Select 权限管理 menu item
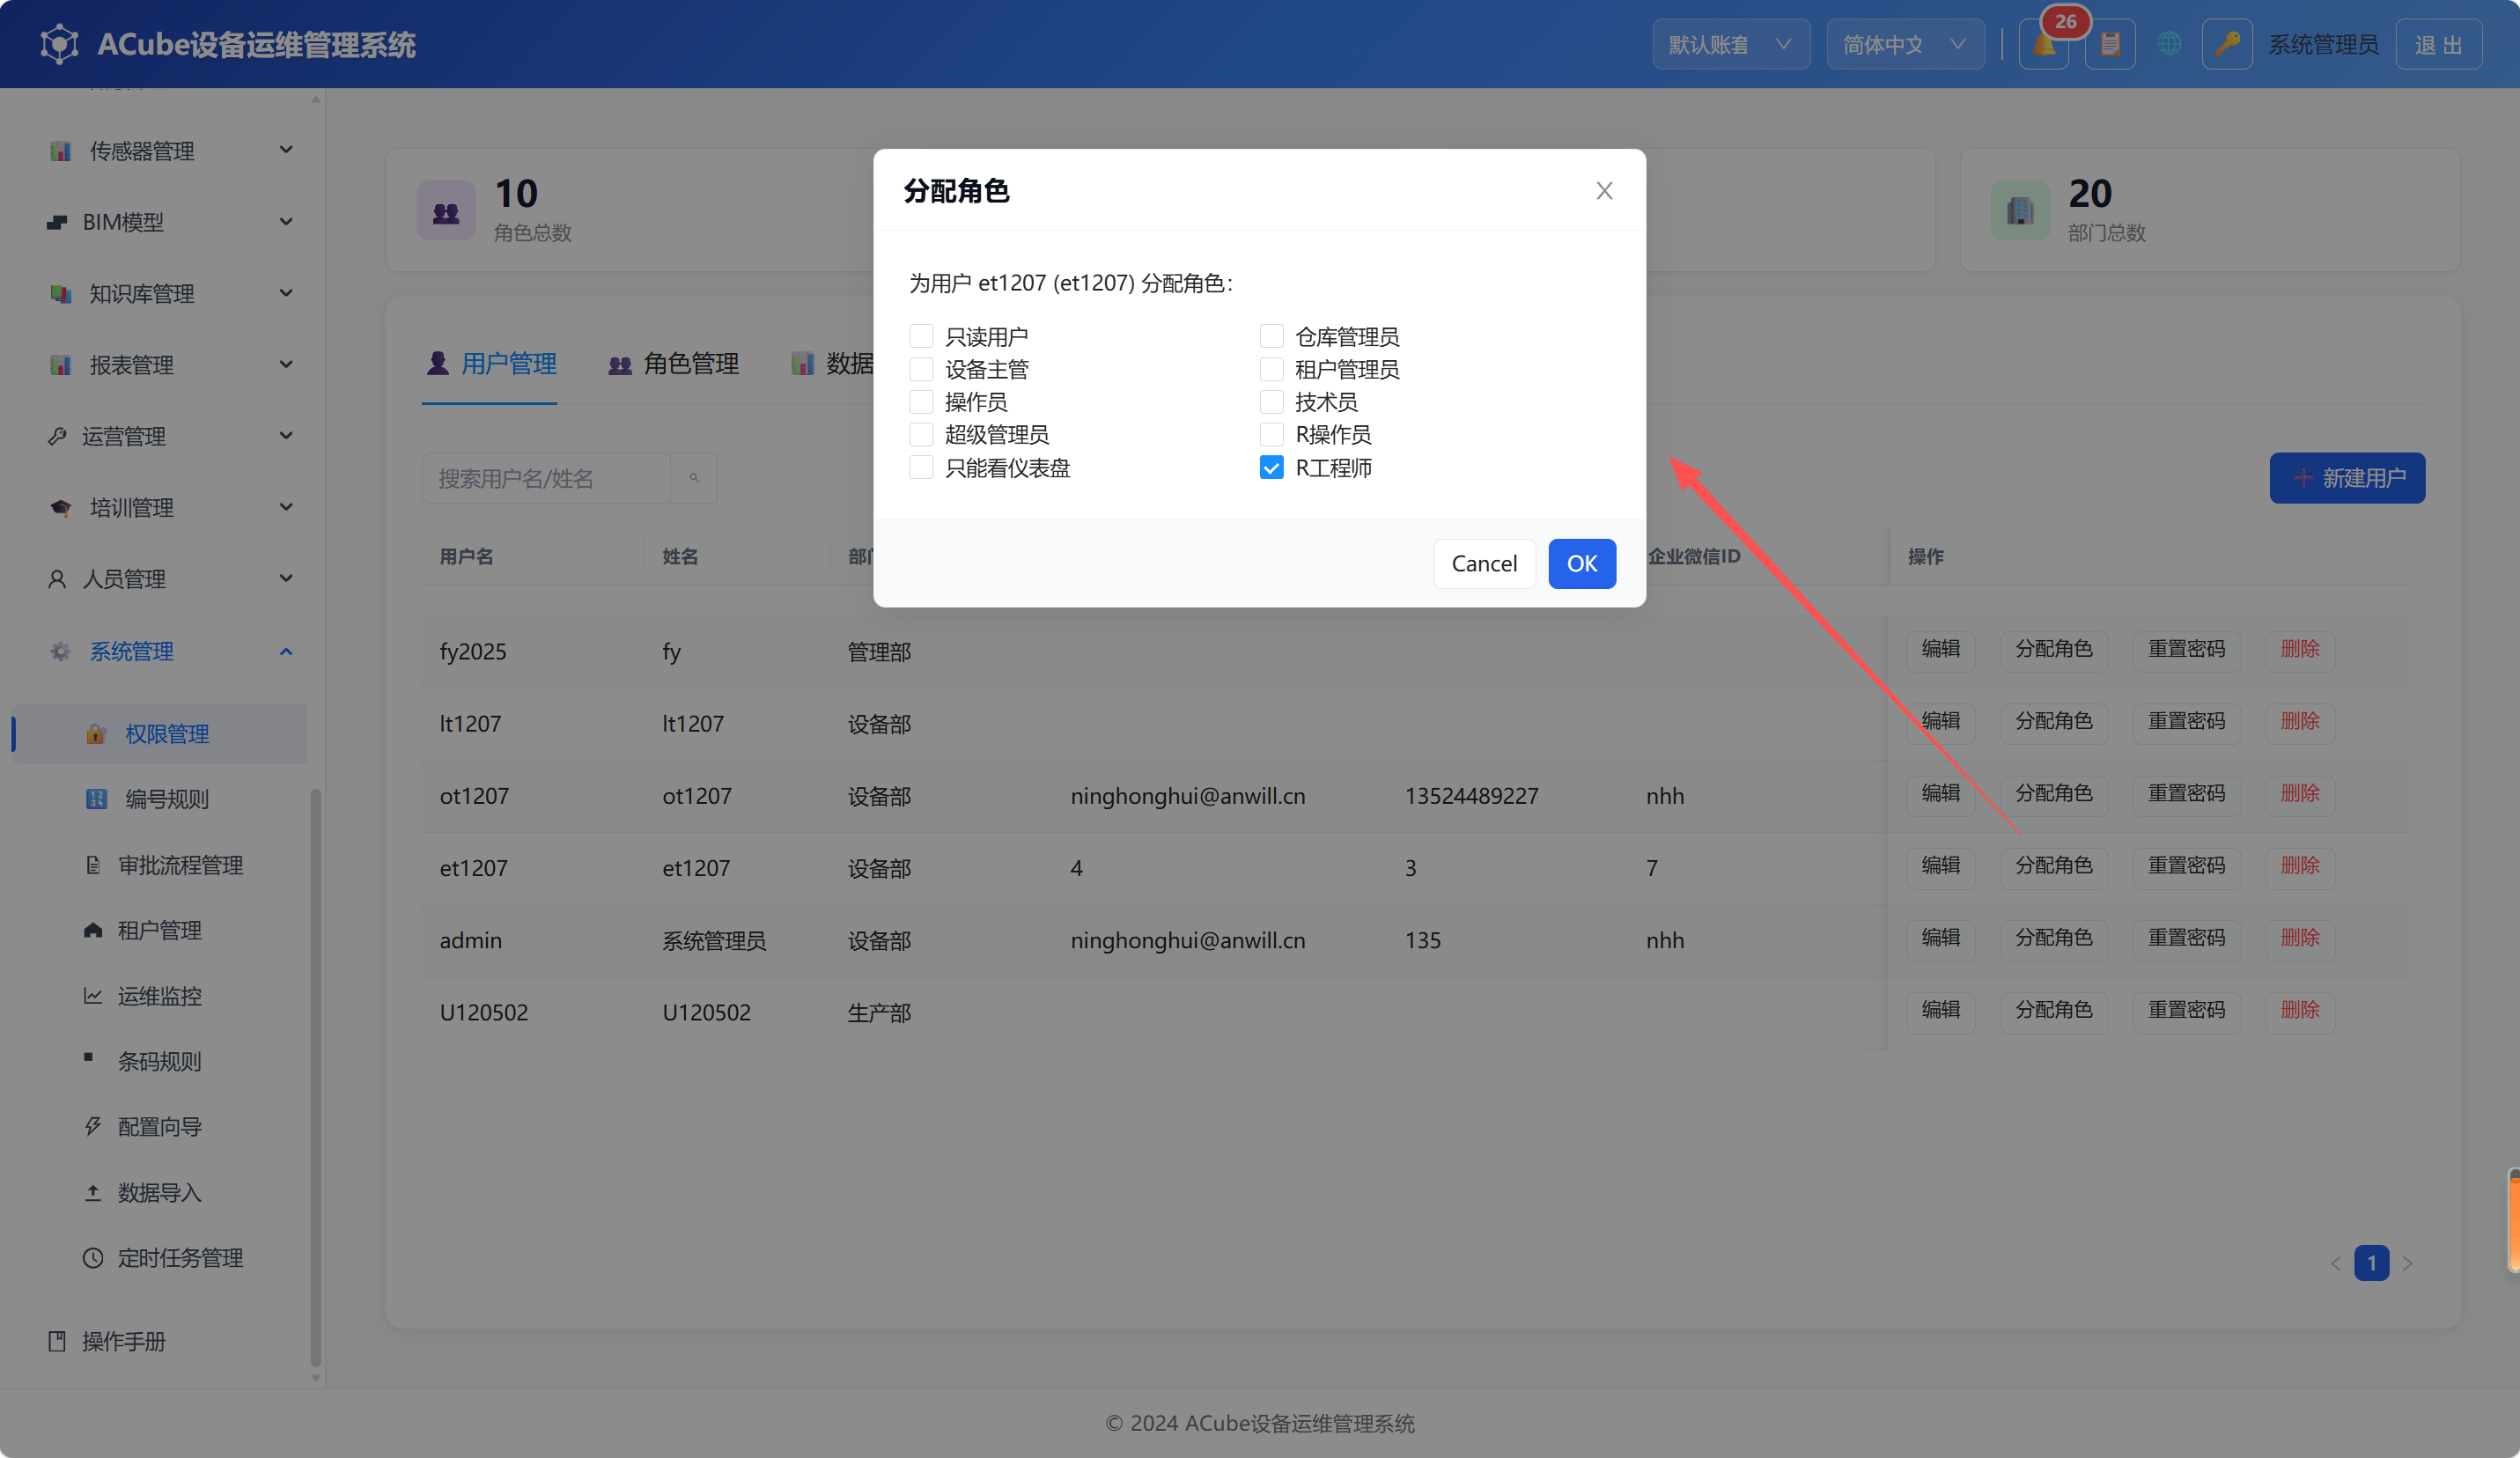 pos(160,734)
